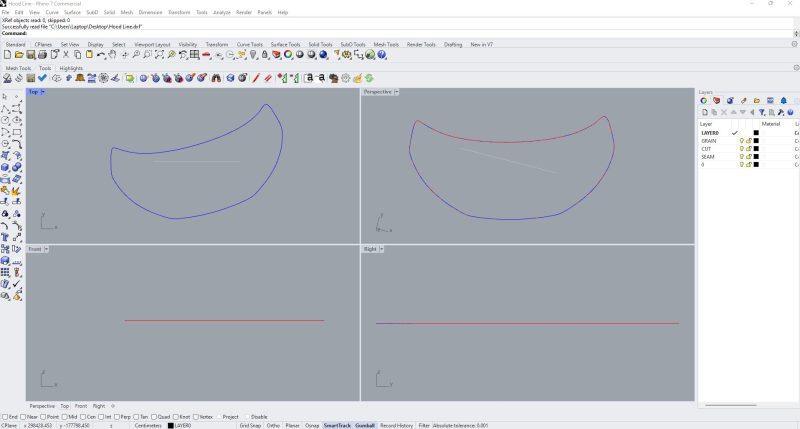This screenshot has width=800, height=429.
Task: Toggle Ortho in status bar
Action: click(273, 425)
